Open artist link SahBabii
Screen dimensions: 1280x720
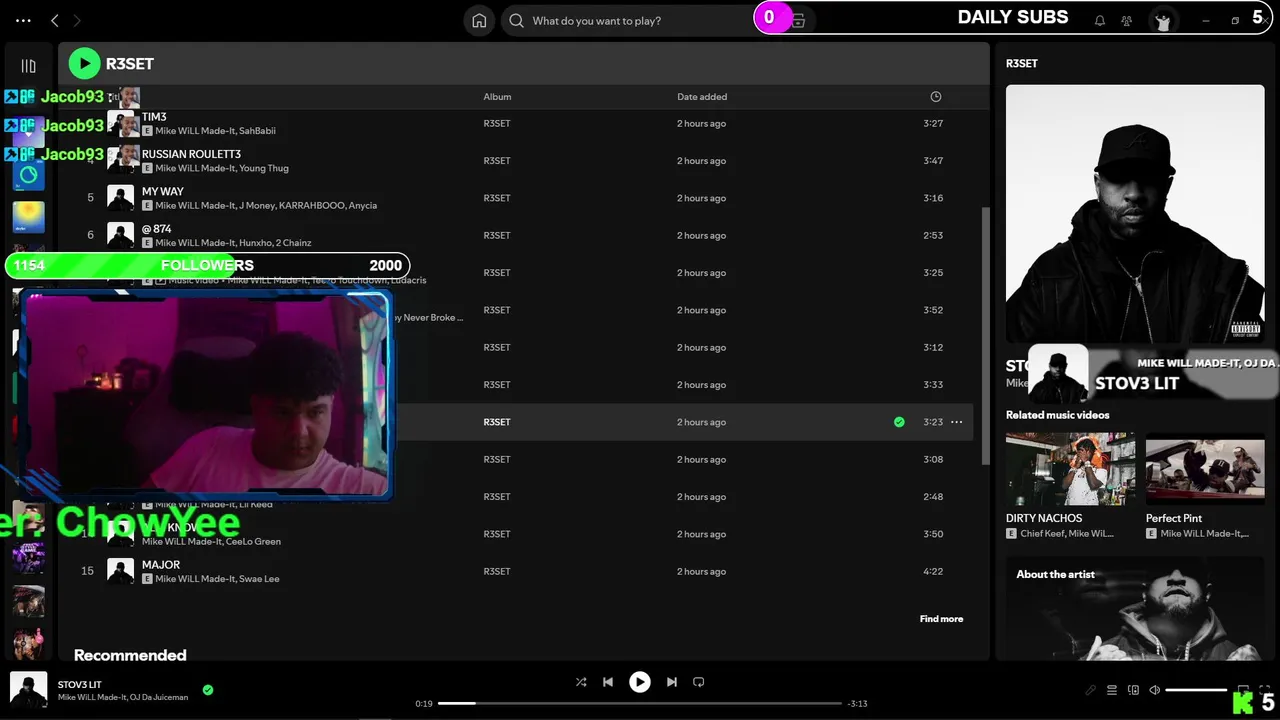[x=257, y=131]
